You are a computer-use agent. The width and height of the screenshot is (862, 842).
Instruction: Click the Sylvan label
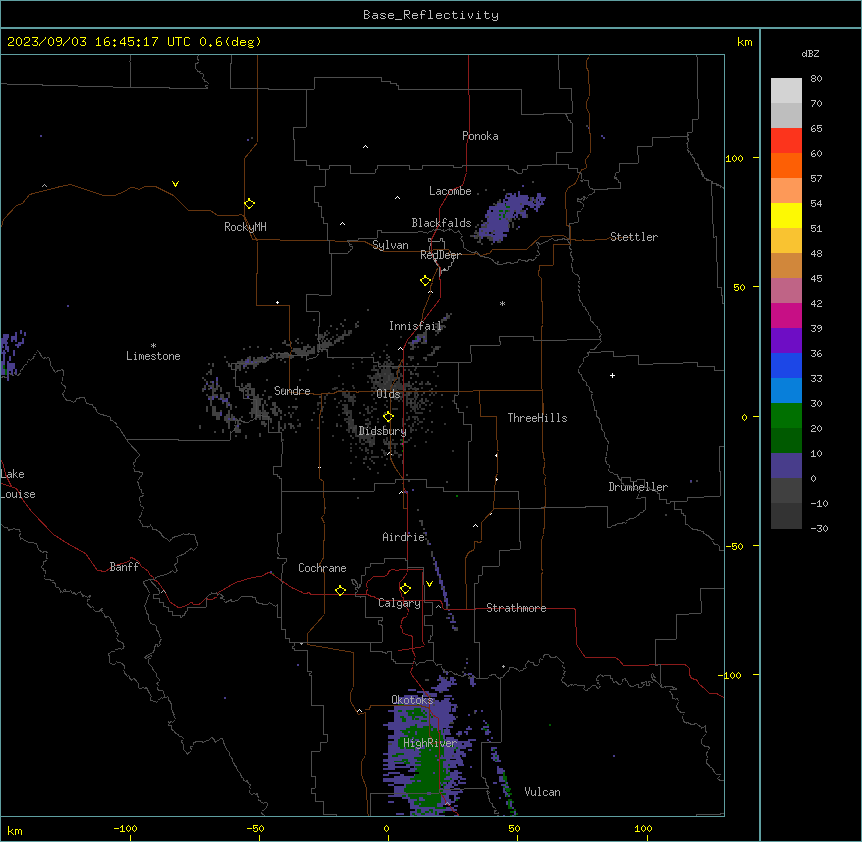pyautogui.click(x=390, y=246)
